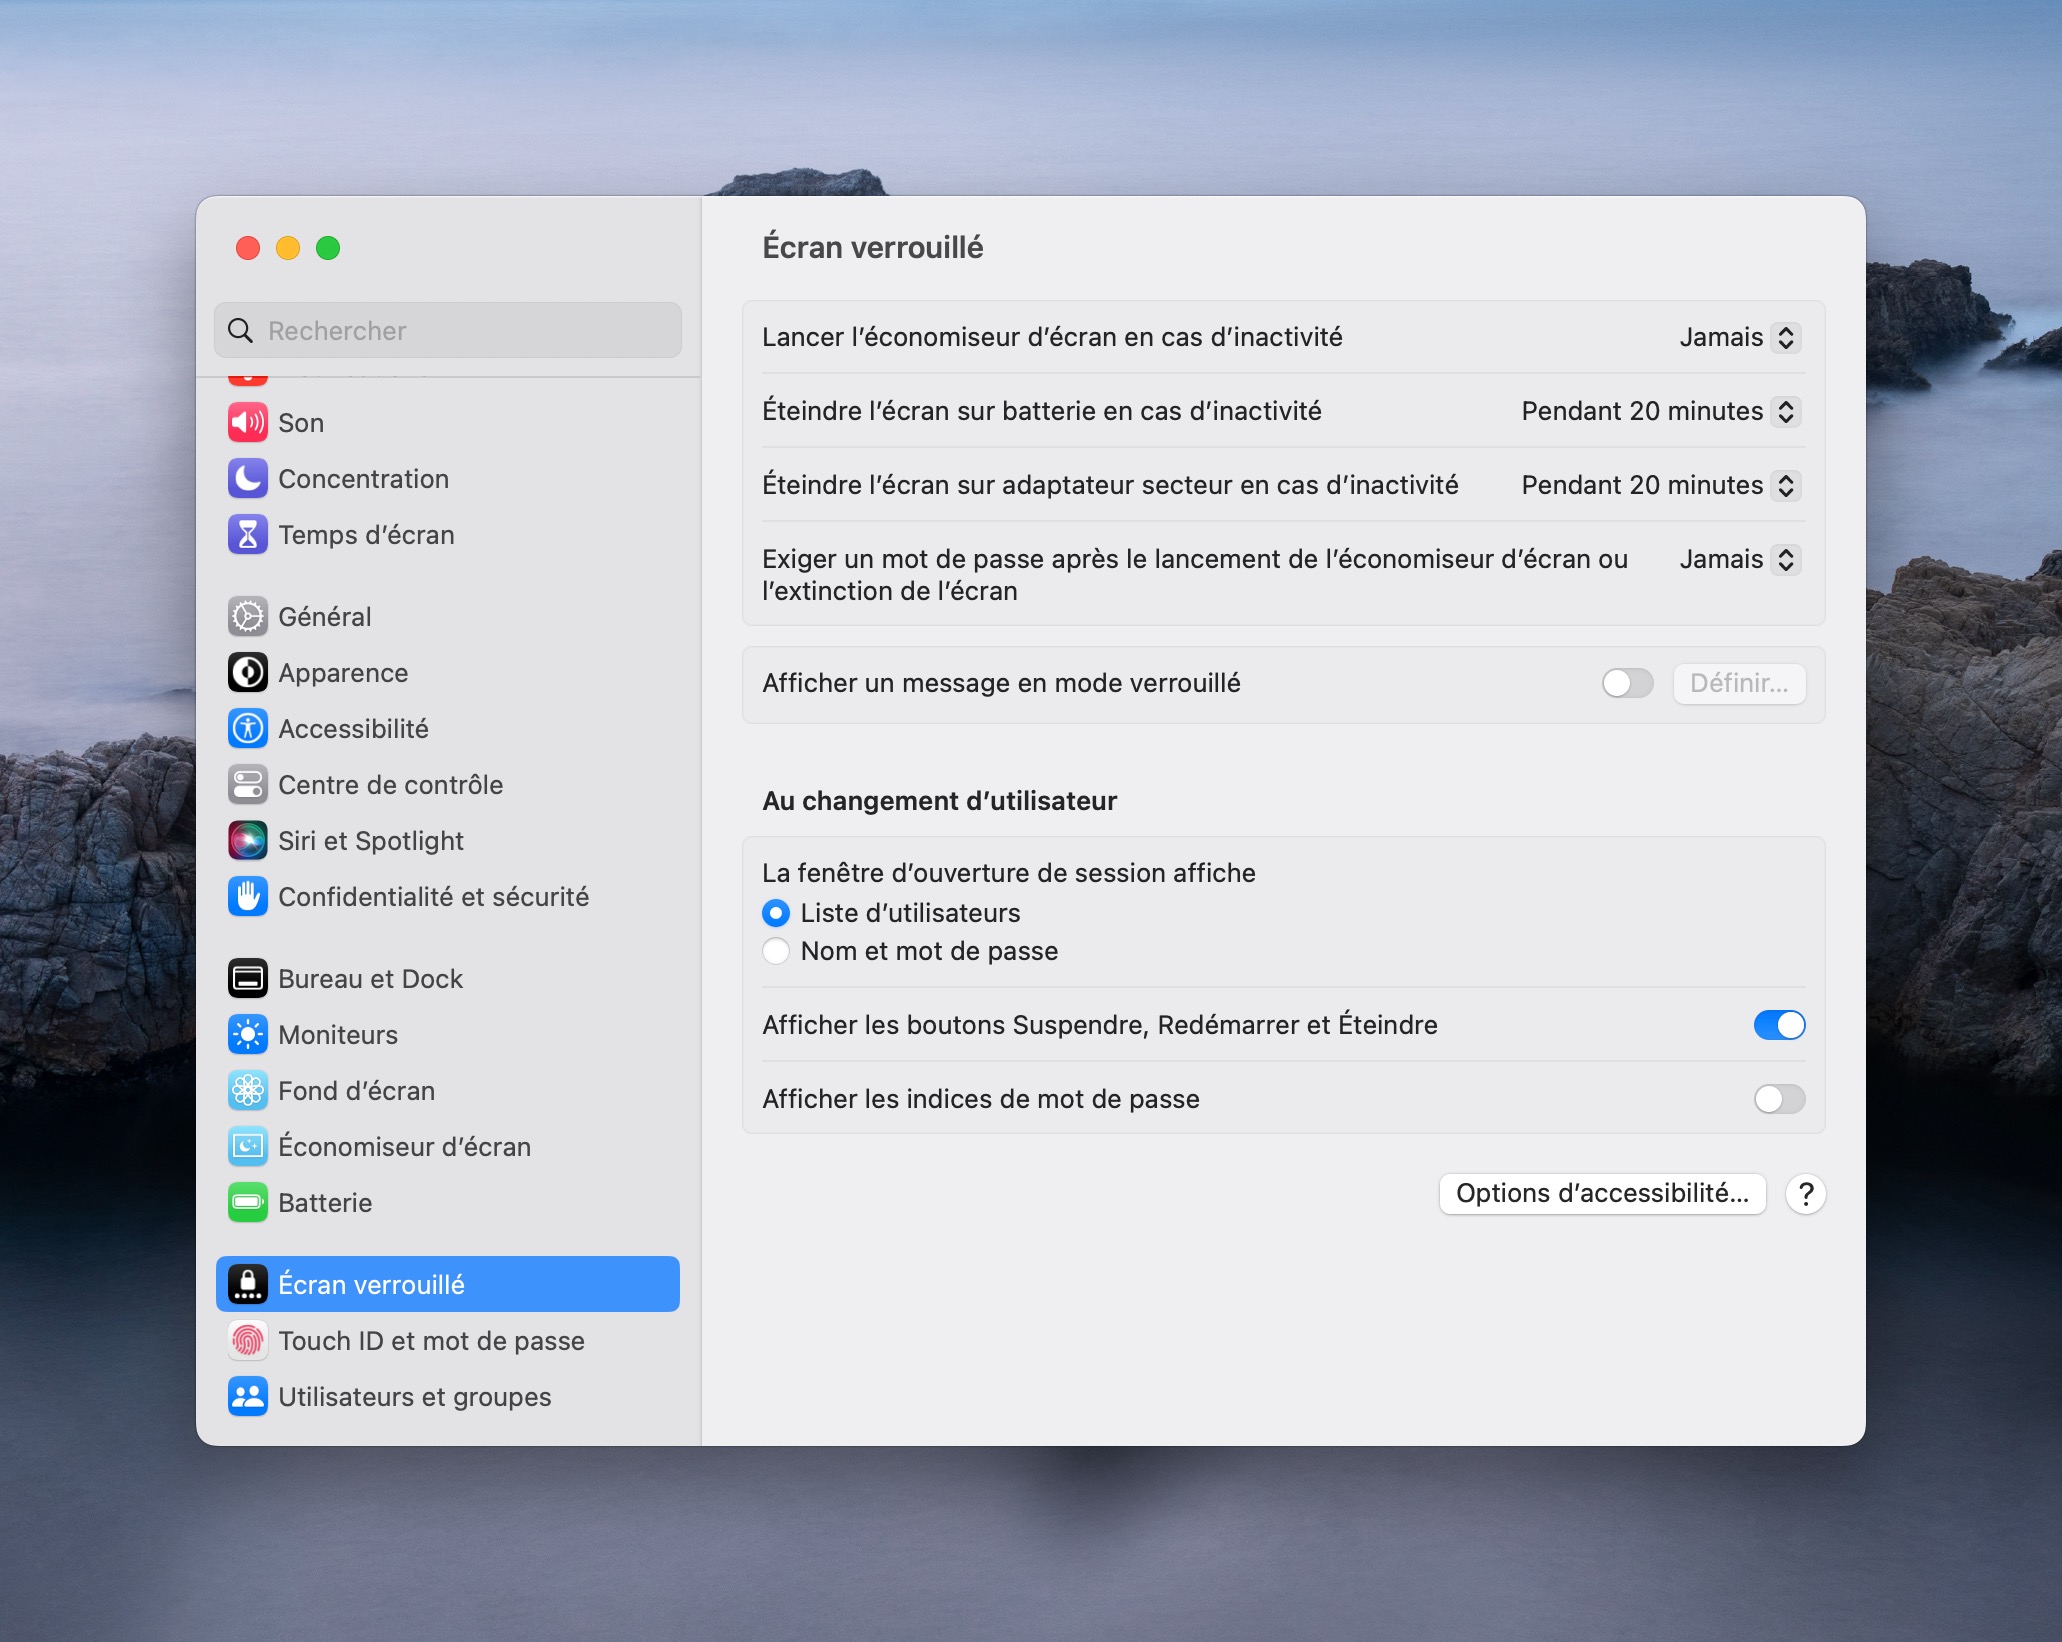Disable Suspendre, Redémarrer et Éteindre buttons toggle
The height and width of the screenshot is (1642, 2062).
point(1778,1025)
